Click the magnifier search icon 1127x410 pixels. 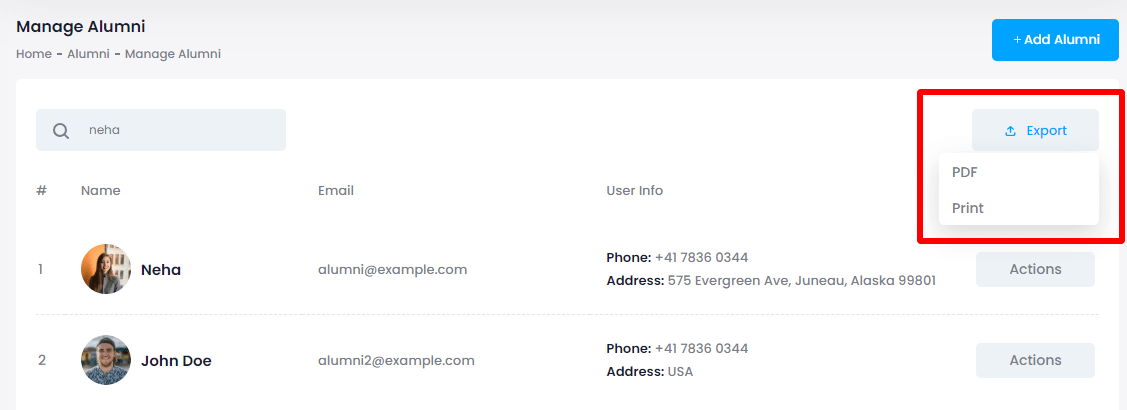pos(61,131)
